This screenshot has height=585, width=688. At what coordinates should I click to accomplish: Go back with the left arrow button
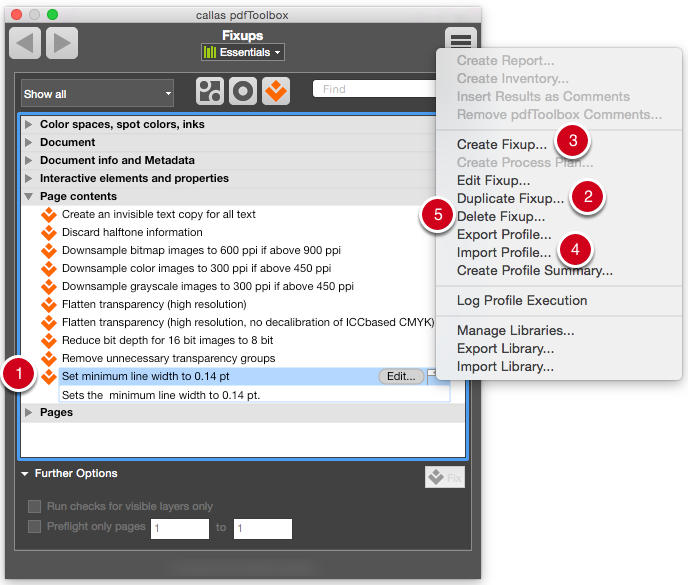[25, 43]
